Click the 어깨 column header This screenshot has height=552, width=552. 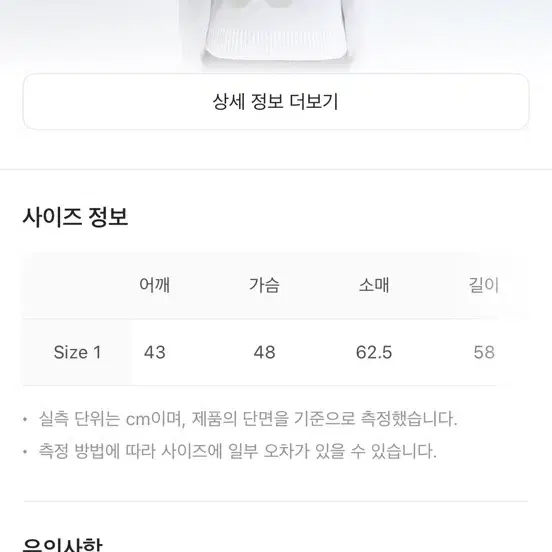coord(155,285)
